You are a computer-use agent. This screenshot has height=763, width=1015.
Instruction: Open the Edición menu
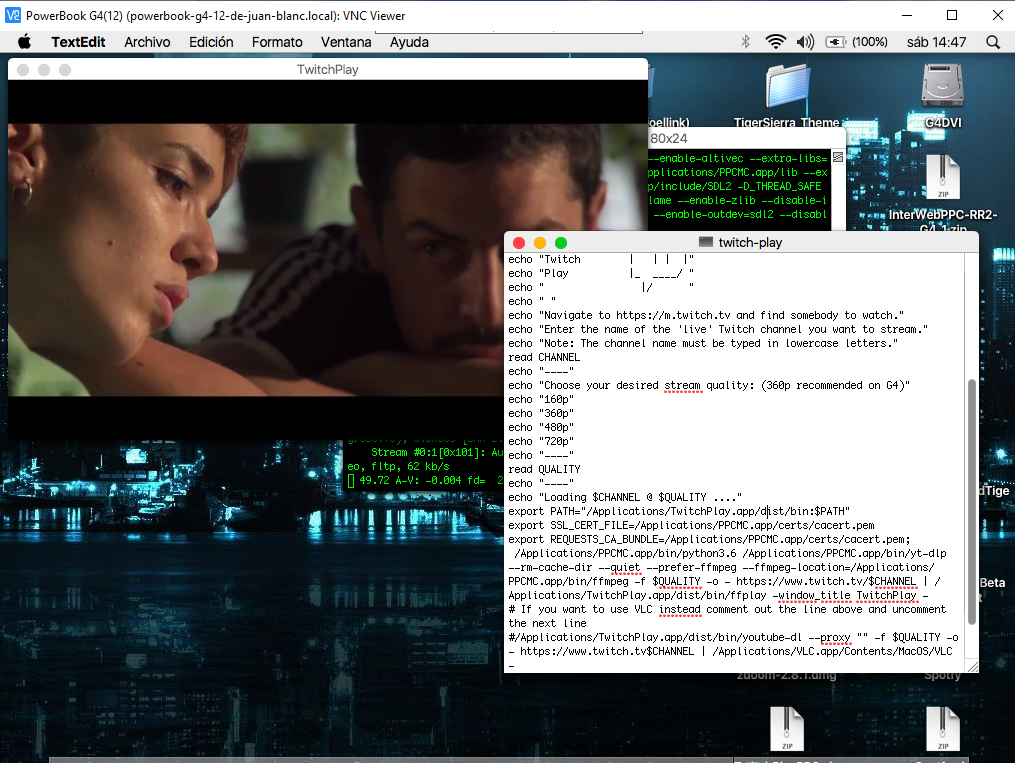(211, 42)
